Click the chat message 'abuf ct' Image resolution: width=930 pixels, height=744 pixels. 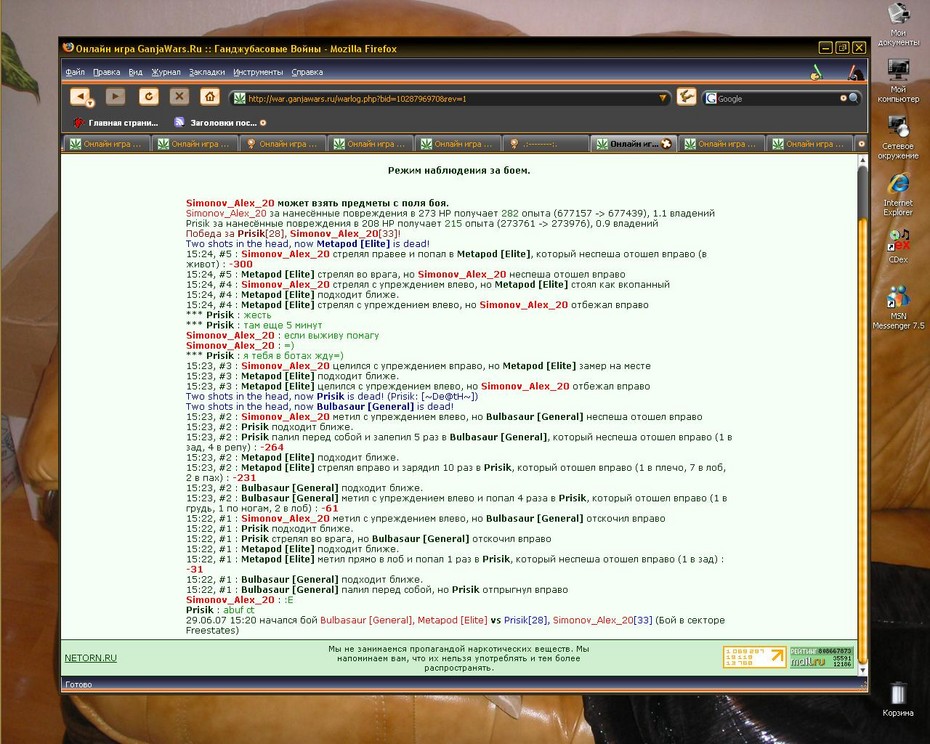coord(238,610)
